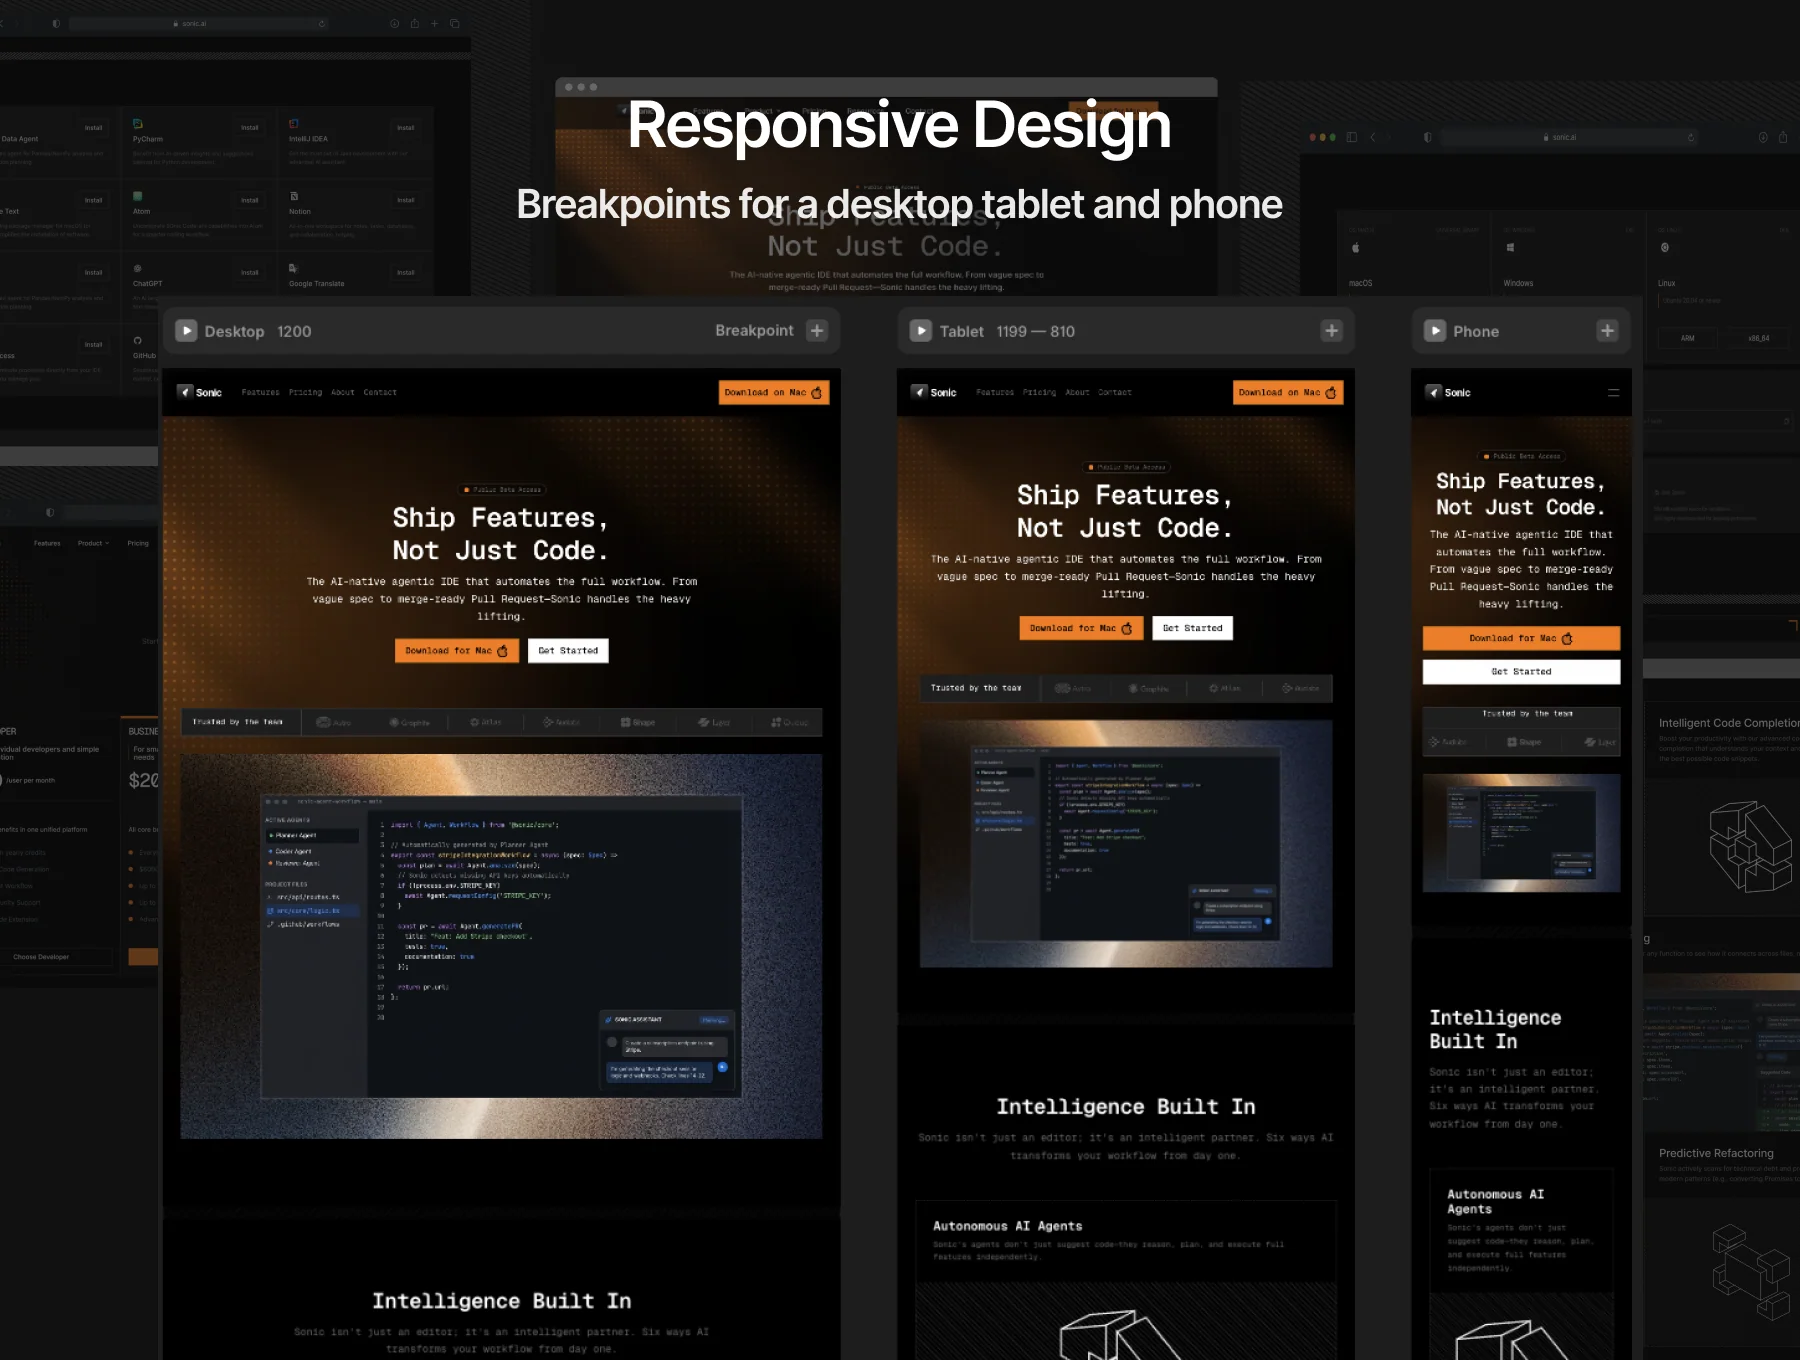Click the Breakpoint label in Desktop bar
The image size is (1800, 1360).
tap(754, 331)
